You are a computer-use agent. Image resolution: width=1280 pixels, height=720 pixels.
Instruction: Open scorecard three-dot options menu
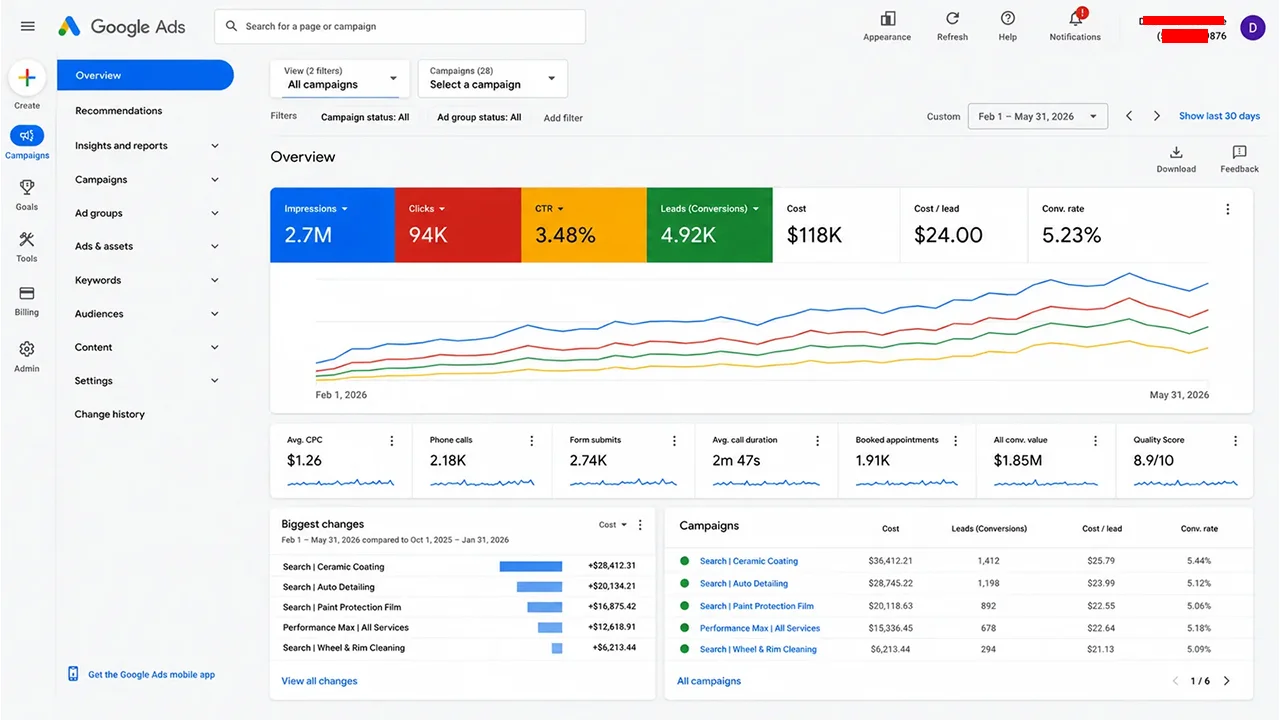coord(1228,209)
